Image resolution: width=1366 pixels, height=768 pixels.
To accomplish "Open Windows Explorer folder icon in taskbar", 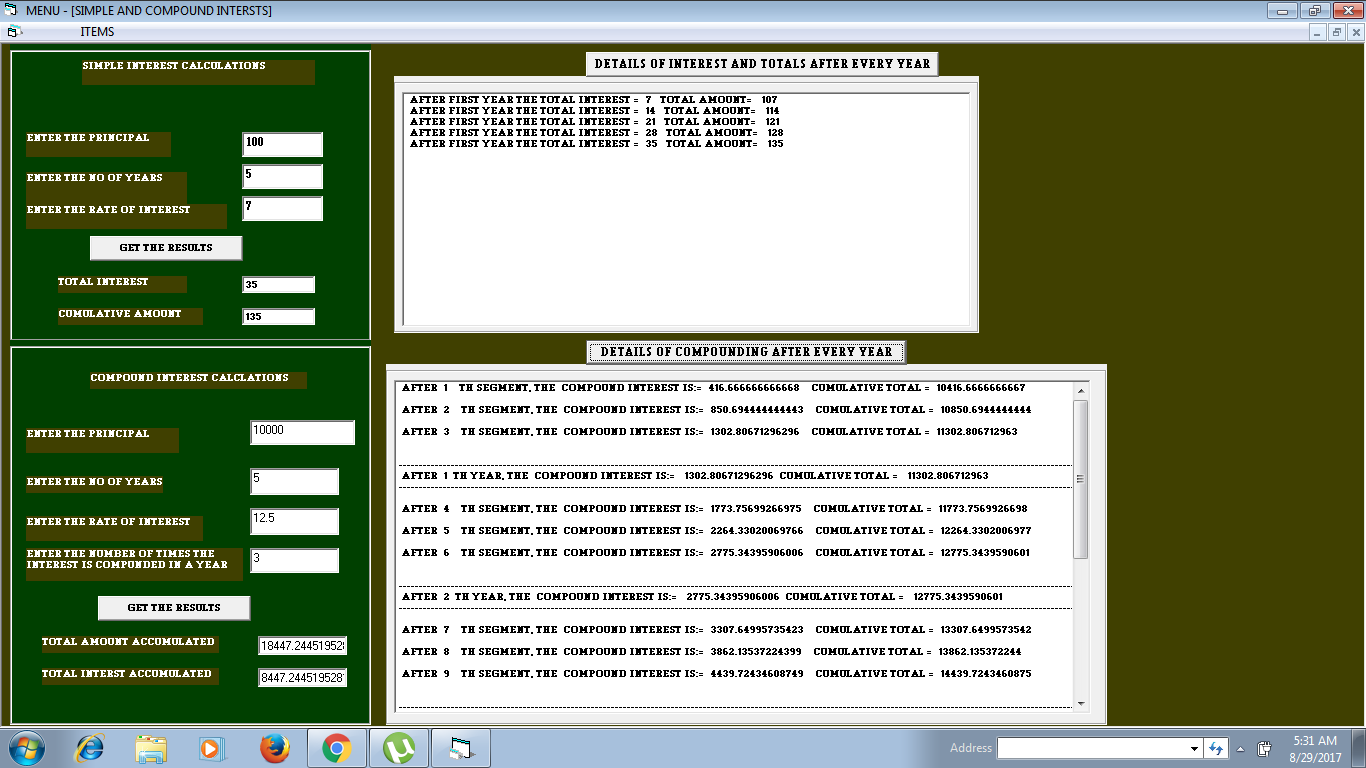I will point(151,748).
